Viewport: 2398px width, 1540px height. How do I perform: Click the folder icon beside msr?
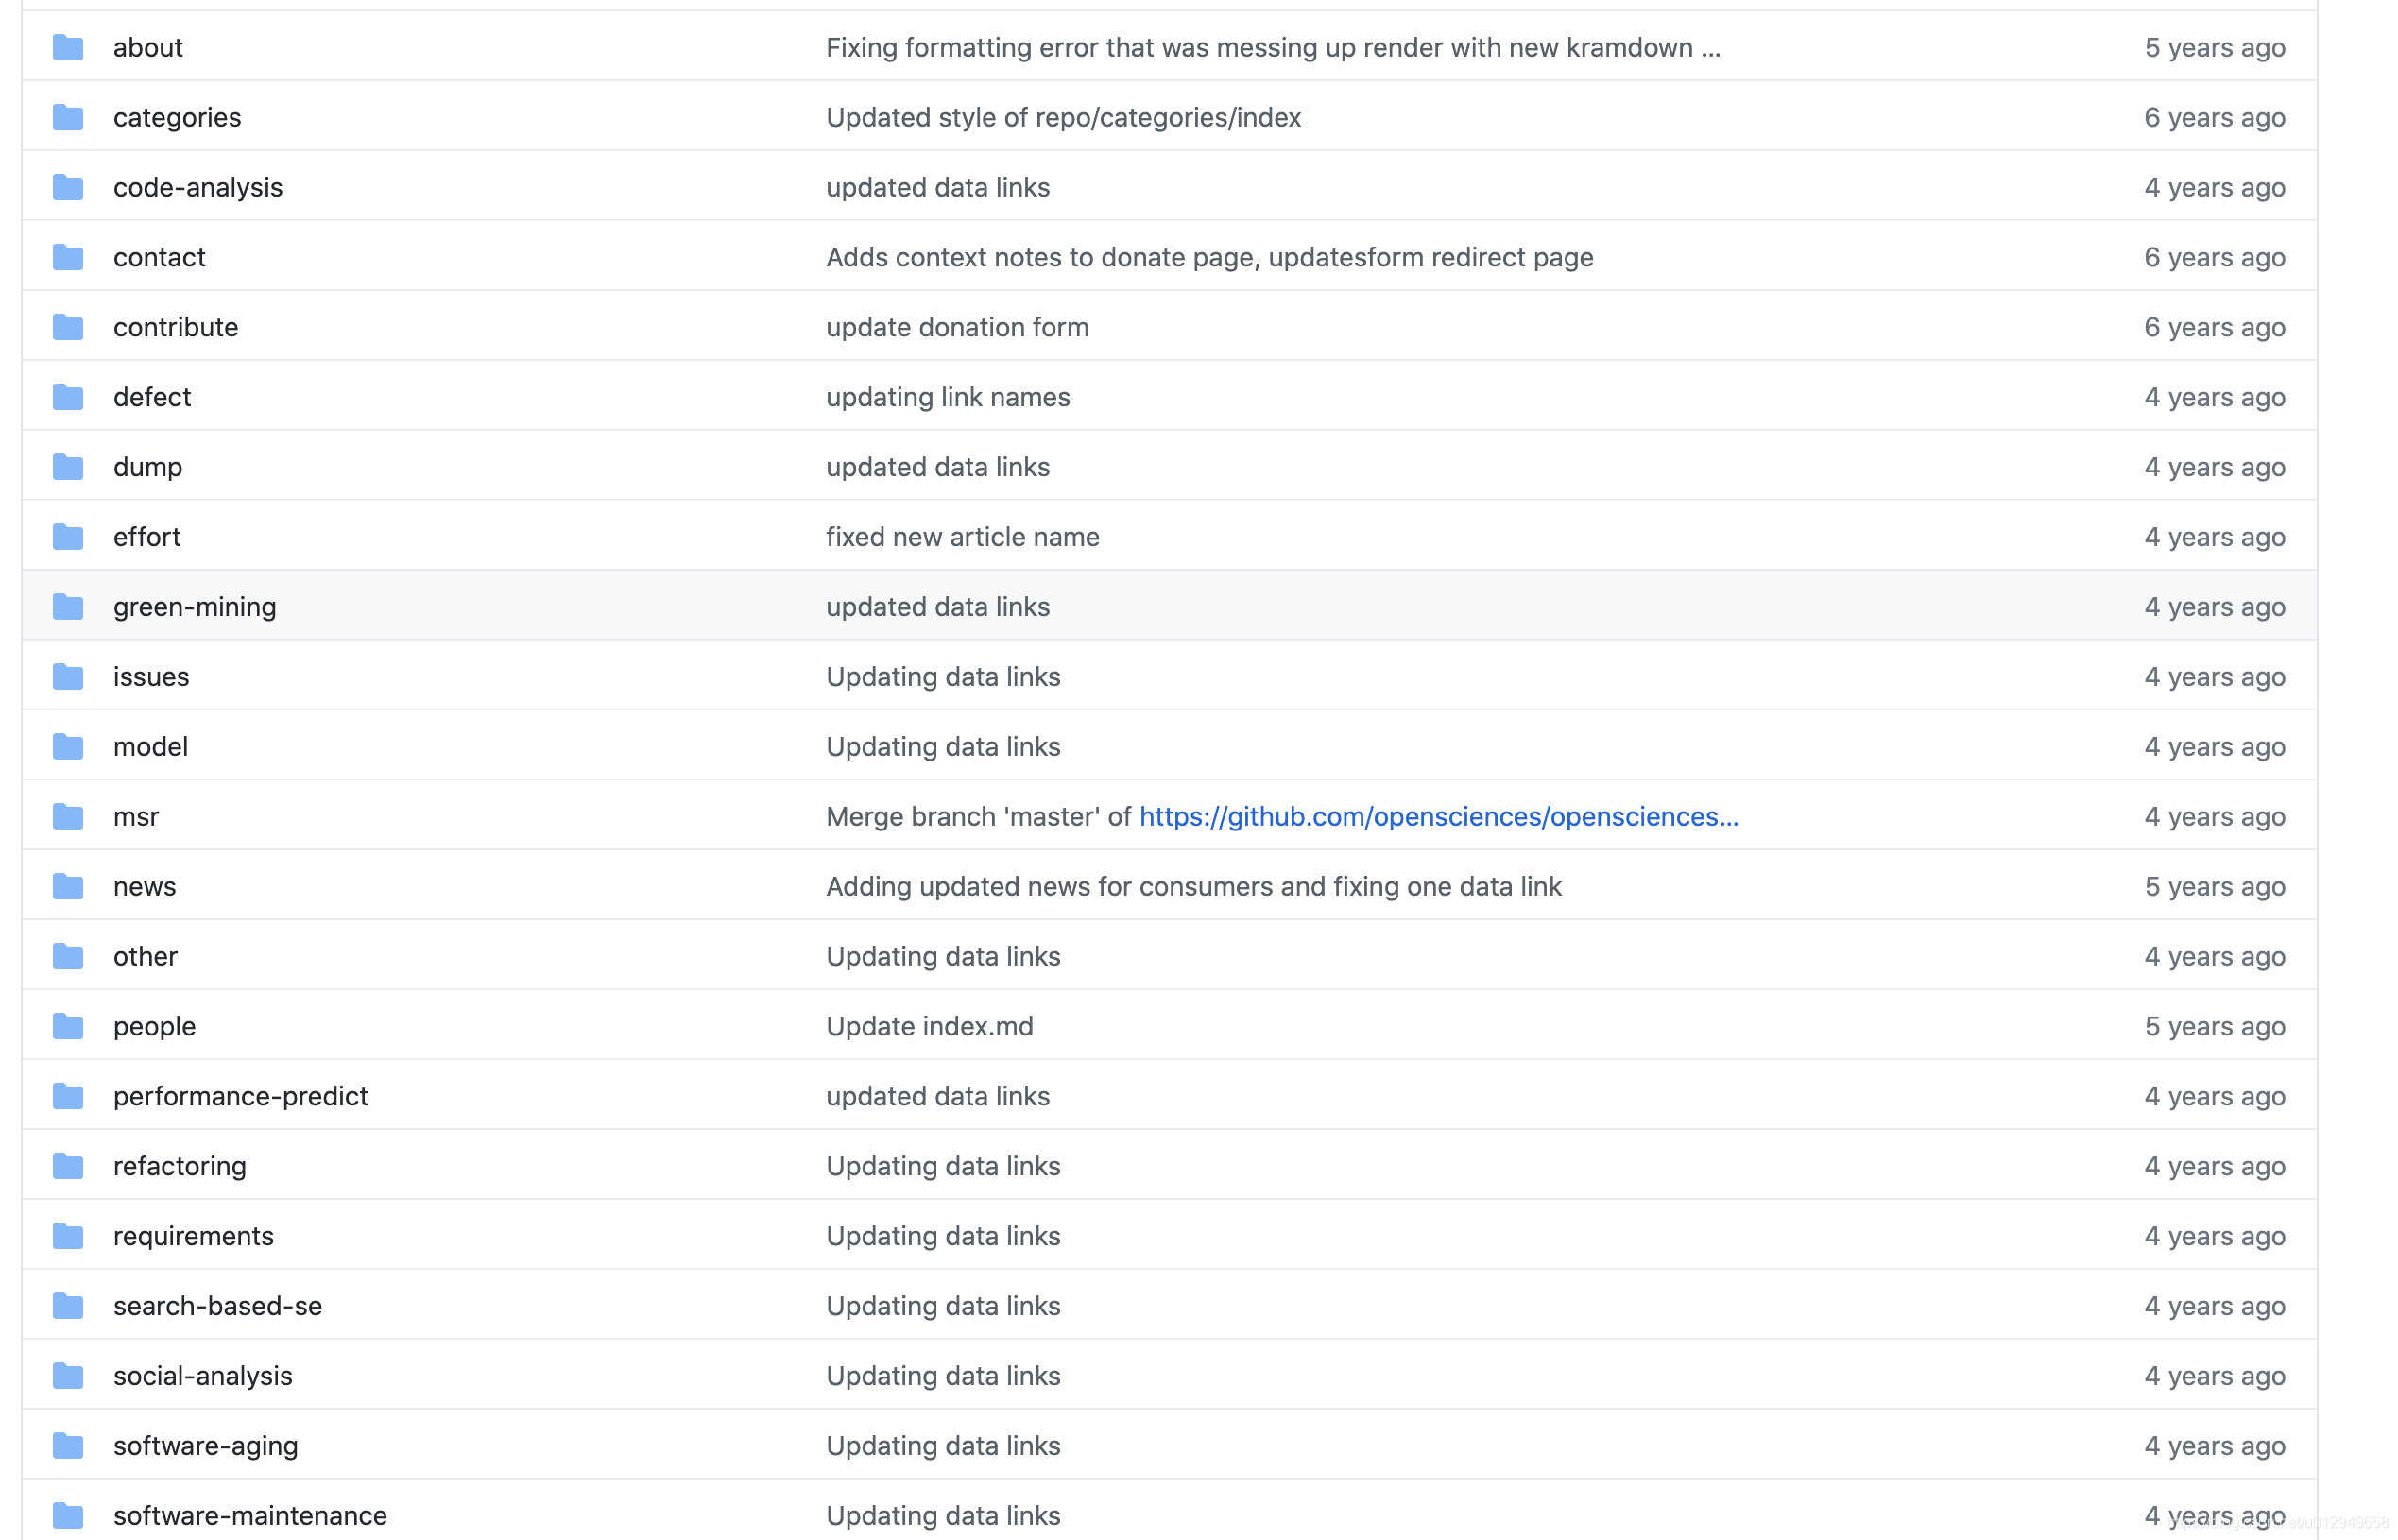(x=68, y=817)
